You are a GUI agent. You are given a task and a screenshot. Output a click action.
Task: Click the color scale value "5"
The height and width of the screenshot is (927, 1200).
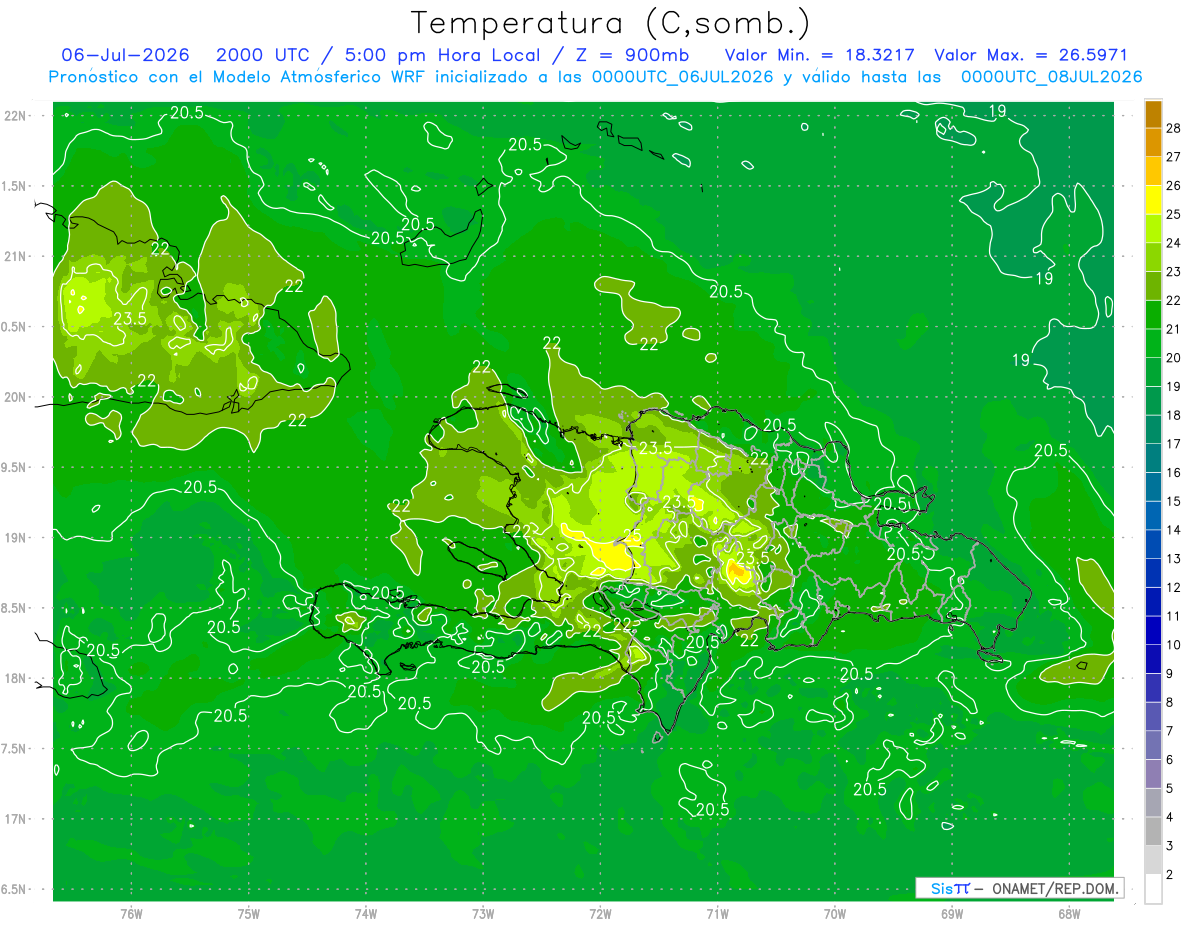(1170, 789)
